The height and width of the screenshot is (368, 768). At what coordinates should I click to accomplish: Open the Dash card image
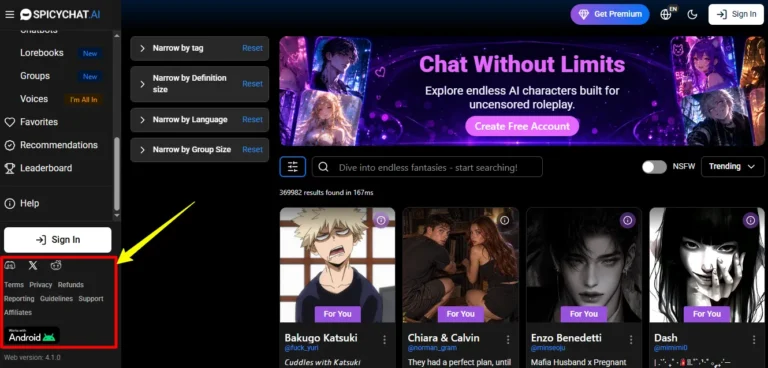(707, 265)
